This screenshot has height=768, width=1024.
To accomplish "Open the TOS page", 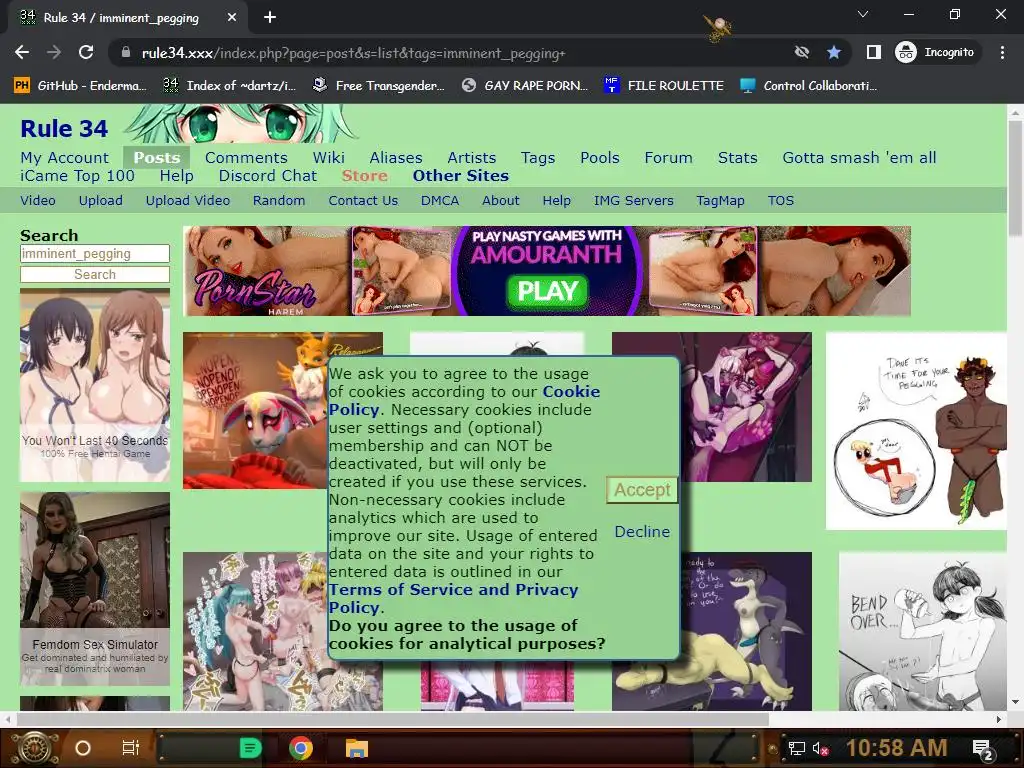I will point(780,200).
